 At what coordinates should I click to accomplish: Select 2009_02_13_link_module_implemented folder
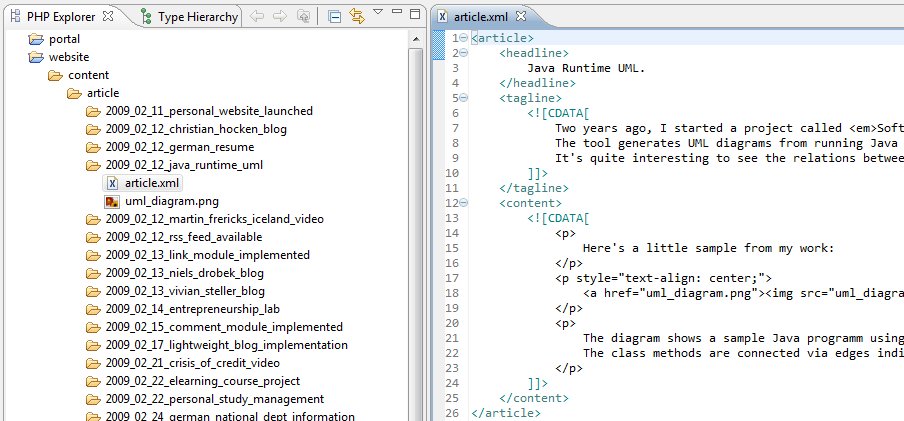208,255
